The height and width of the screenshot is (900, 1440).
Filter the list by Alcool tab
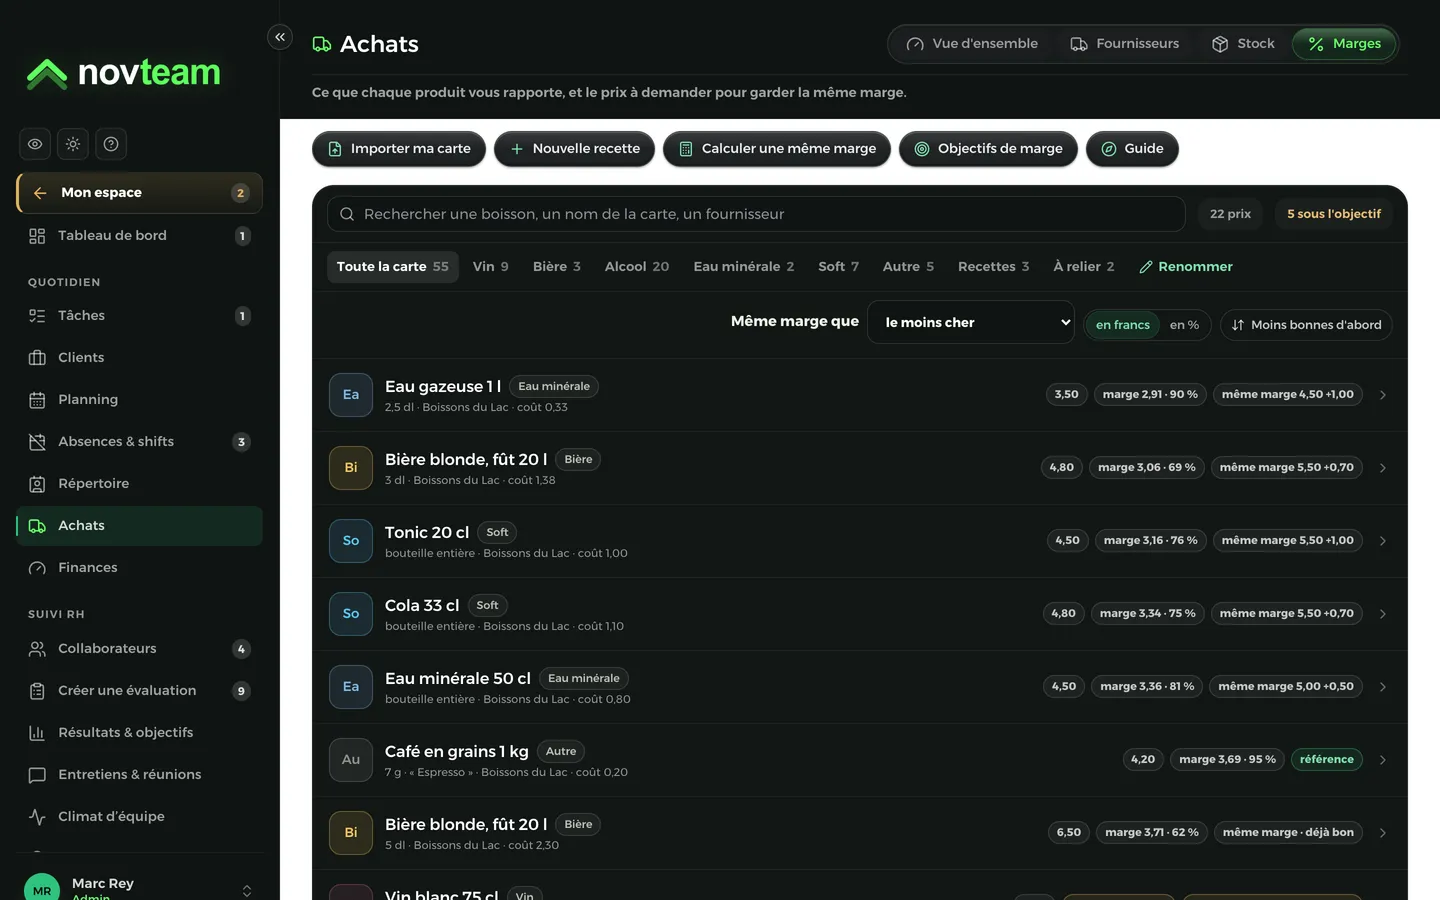pyautogui.click(x=637, y=267)
